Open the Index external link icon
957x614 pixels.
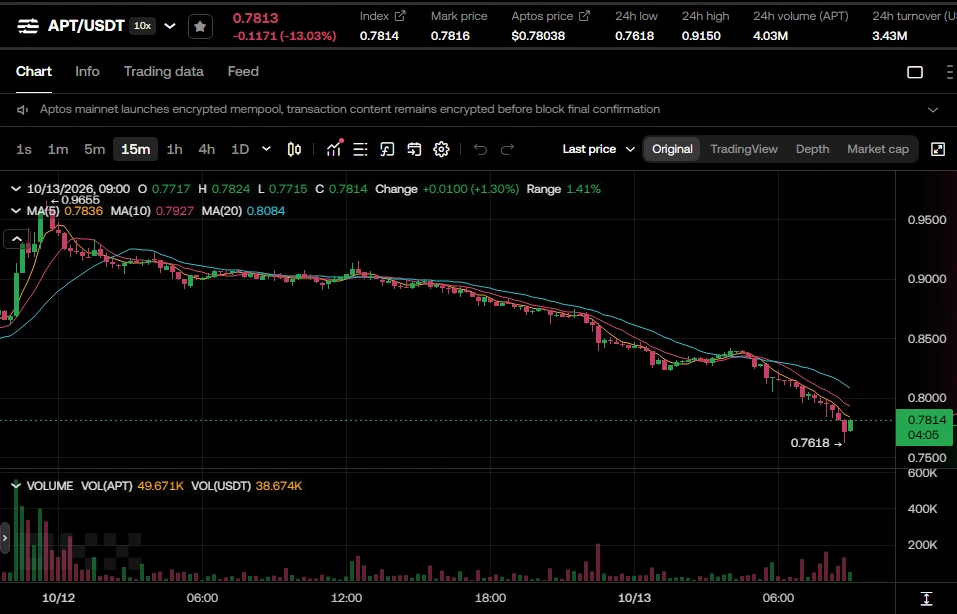coord(400,16)
